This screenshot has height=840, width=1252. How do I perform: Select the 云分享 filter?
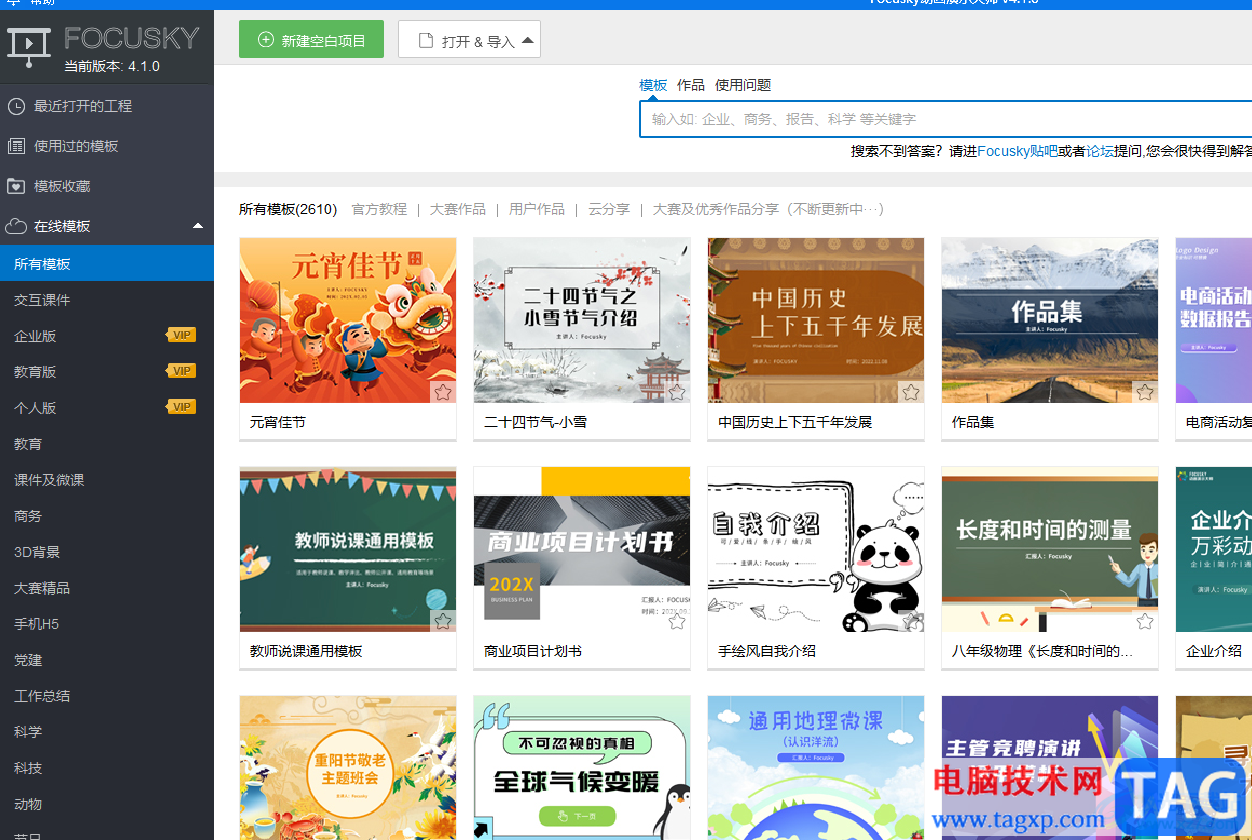[x=609, y=209]
